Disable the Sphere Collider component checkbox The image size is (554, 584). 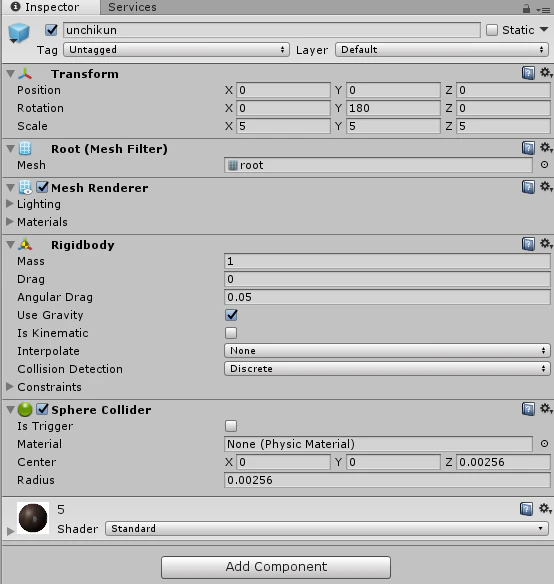pyautogui.click(x=42, y=409)
